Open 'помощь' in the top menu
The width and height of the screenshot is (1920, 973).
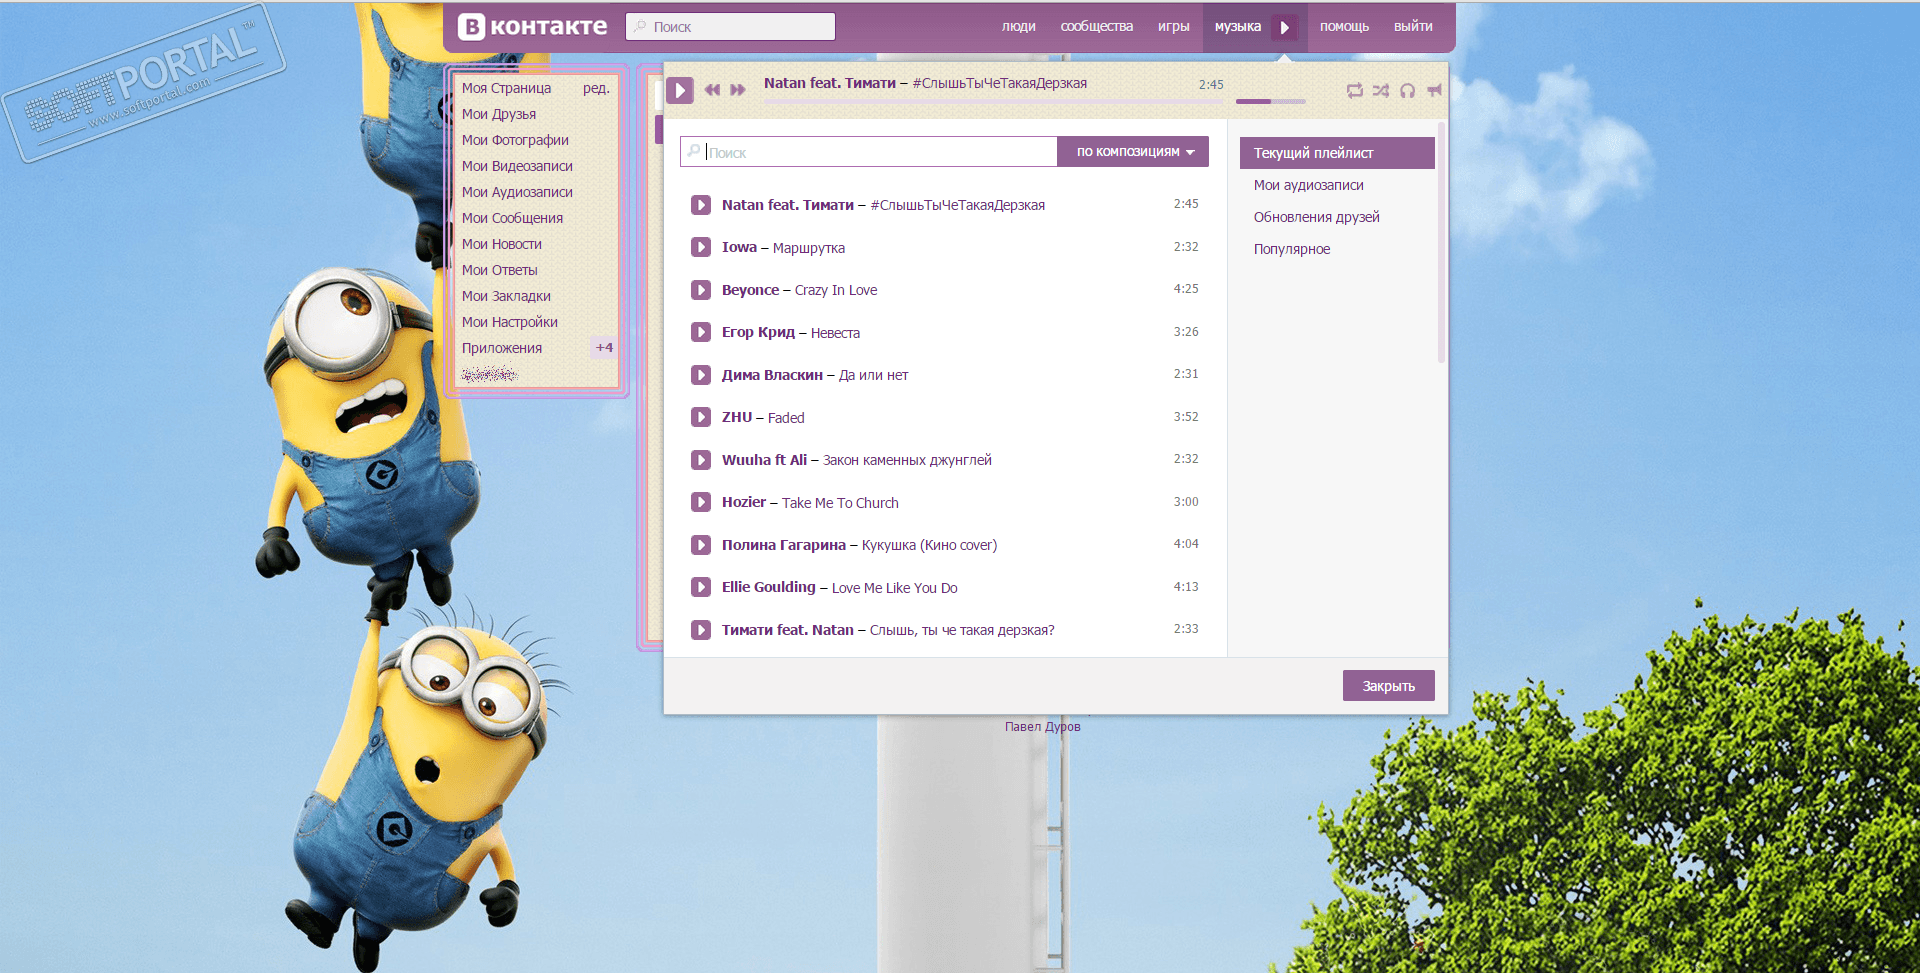(1344, 27)
